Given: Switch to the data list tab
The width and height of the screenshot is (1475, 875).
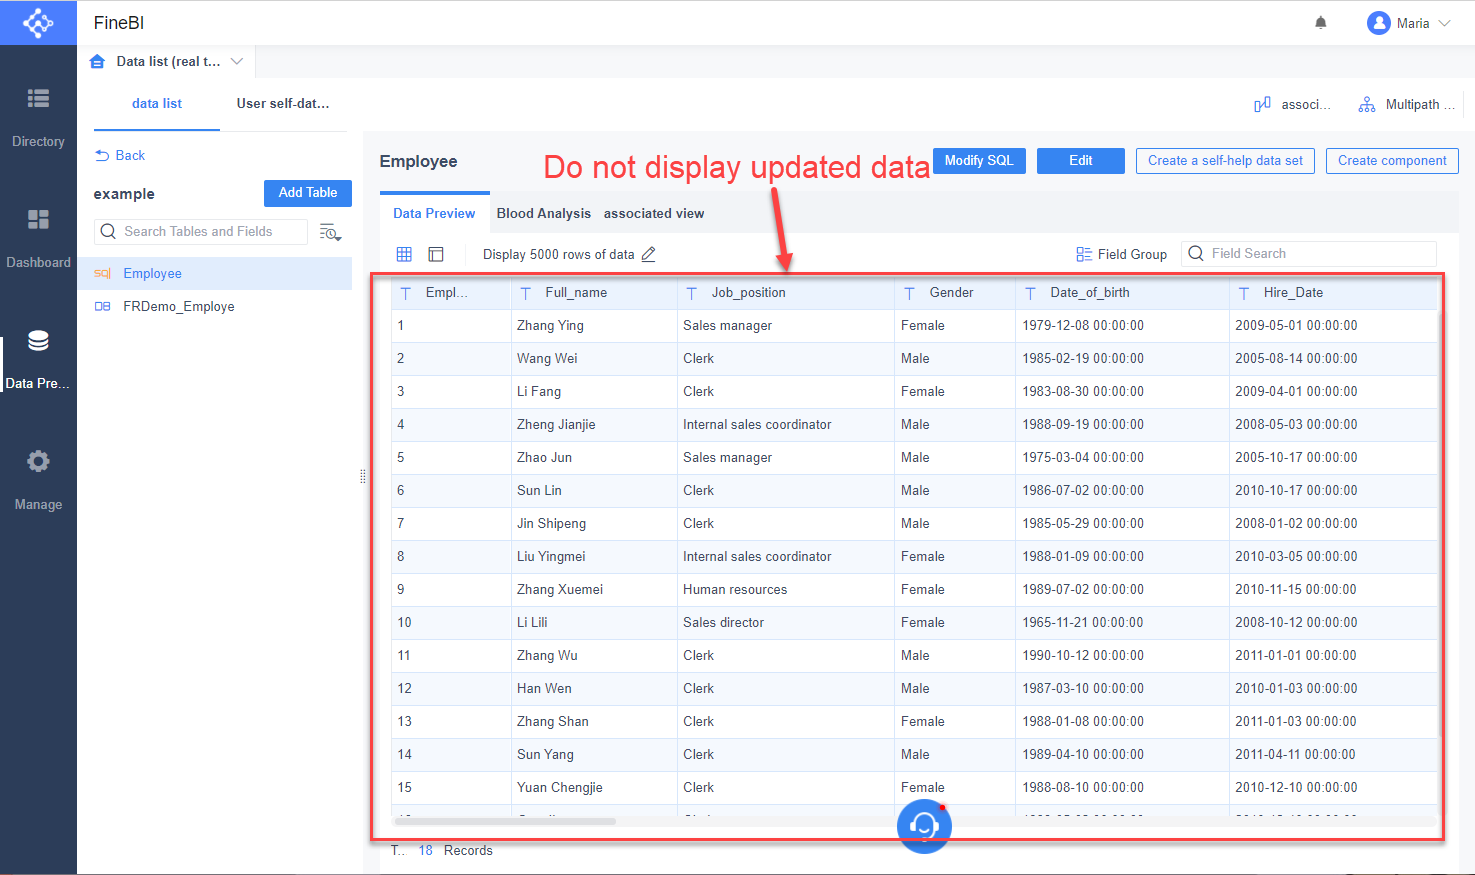Looking at the screenshot, I should 157,103.
